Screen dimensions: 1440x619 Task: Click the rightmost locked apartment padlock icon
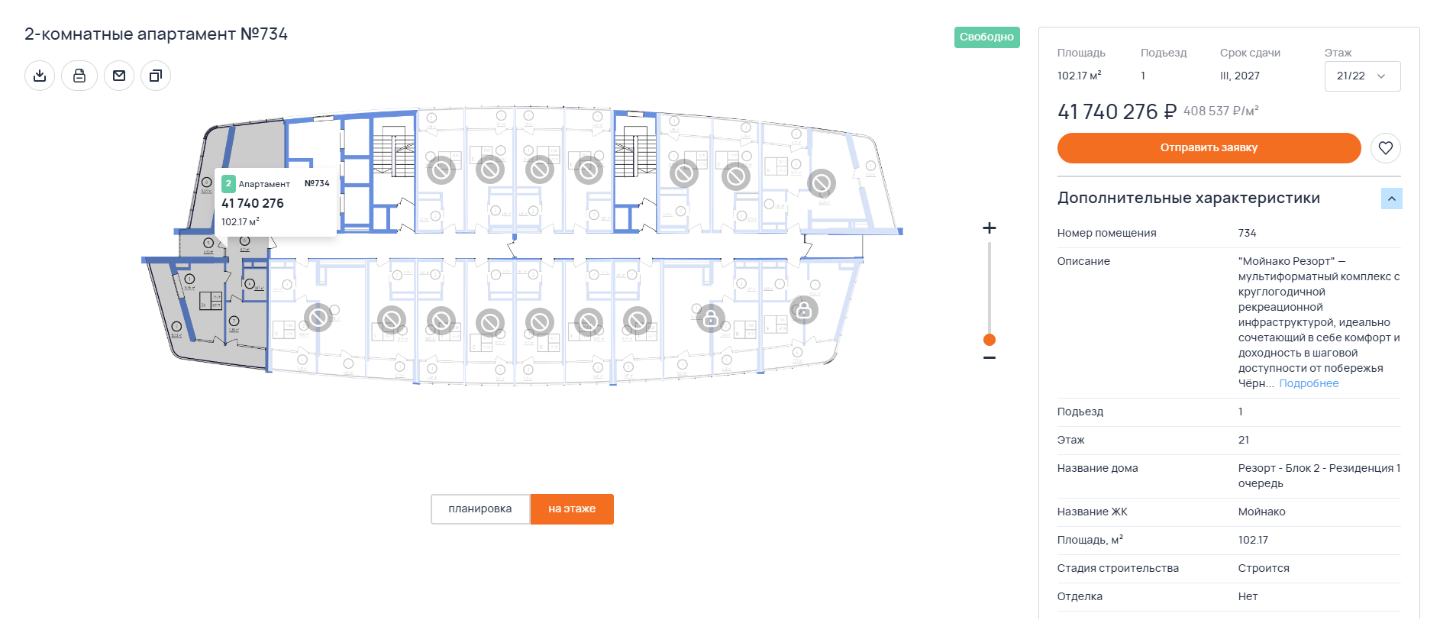point(802,310)
